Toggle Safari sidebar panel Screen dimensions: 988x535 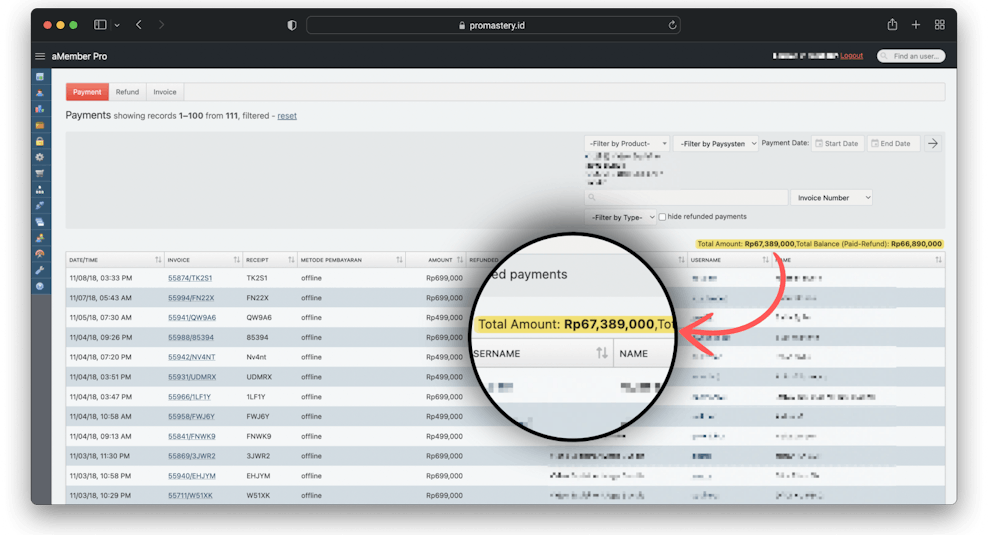tap(100, 25)
